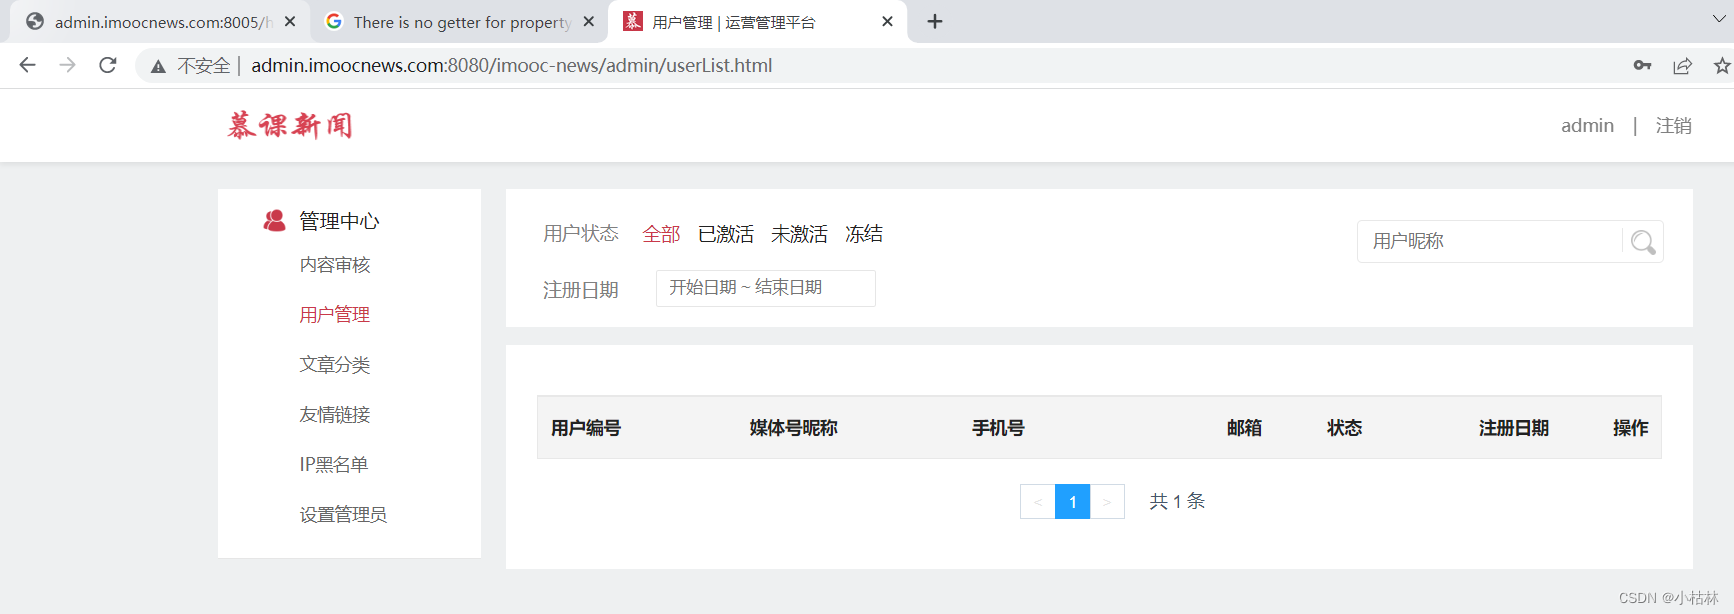1734x614 pixels.
Task: Click the browser back arrow
Action: [x=27, y=66]
